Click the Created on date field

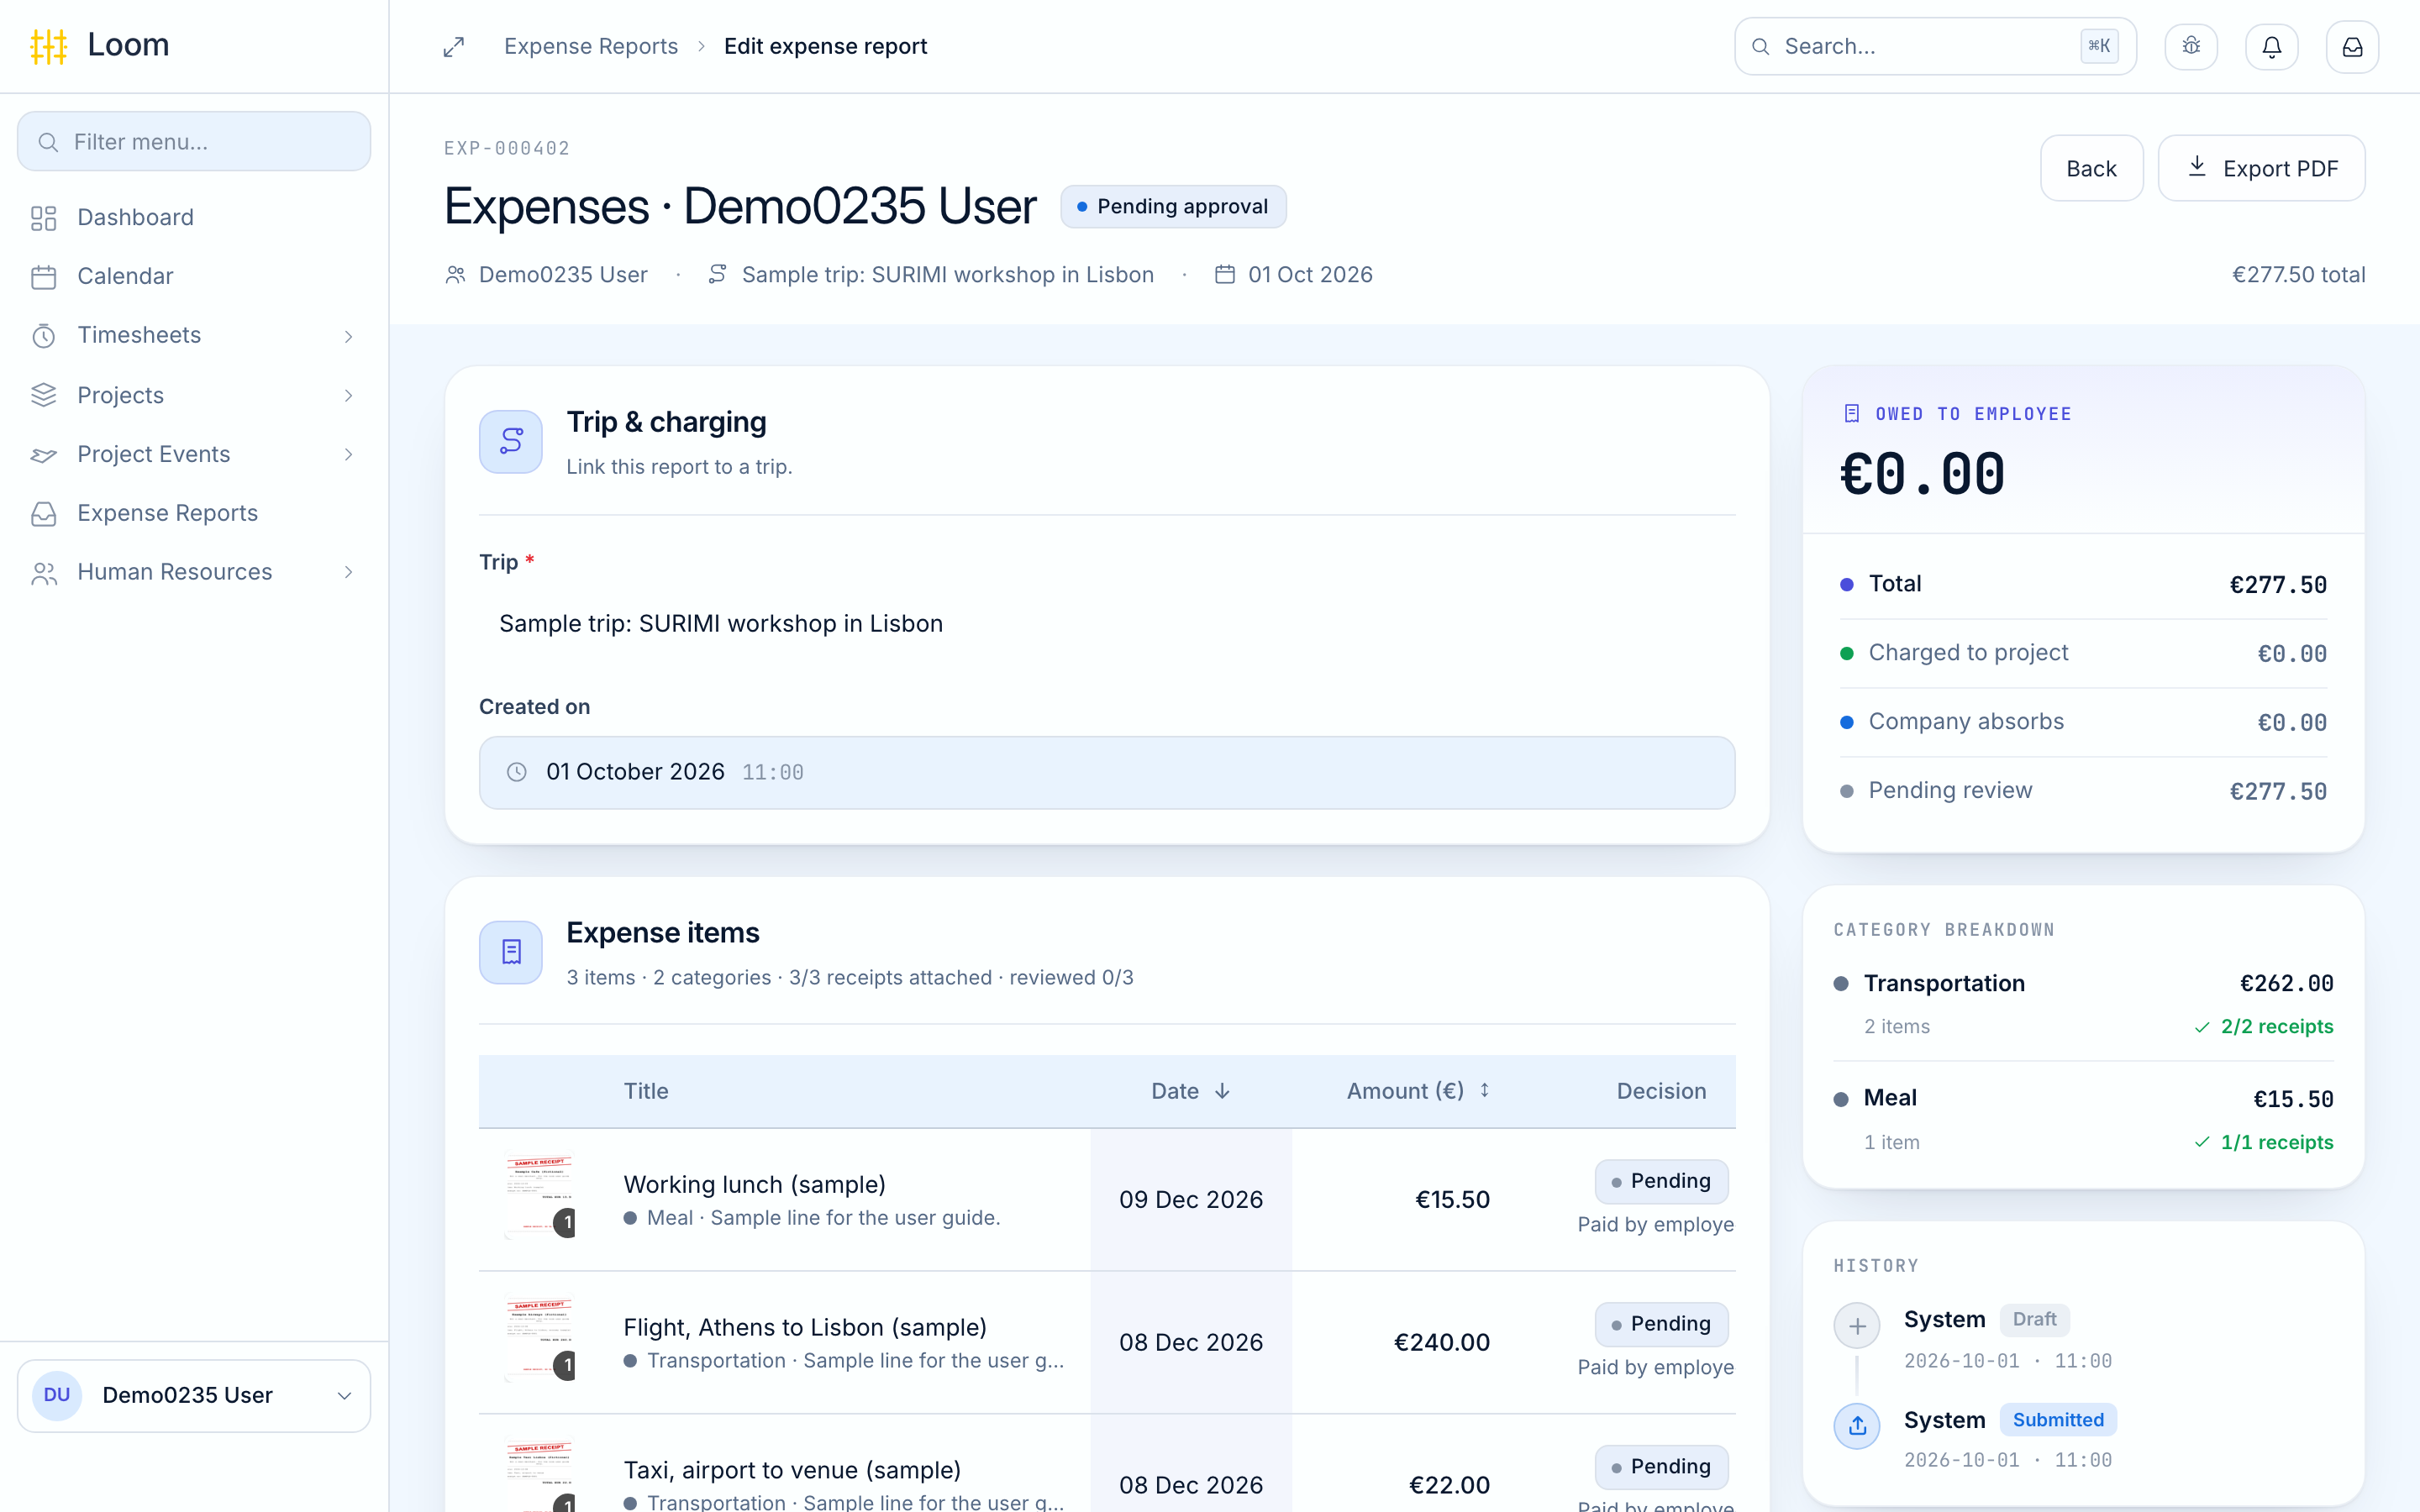pyautogui.click(x=1107, y=772)
